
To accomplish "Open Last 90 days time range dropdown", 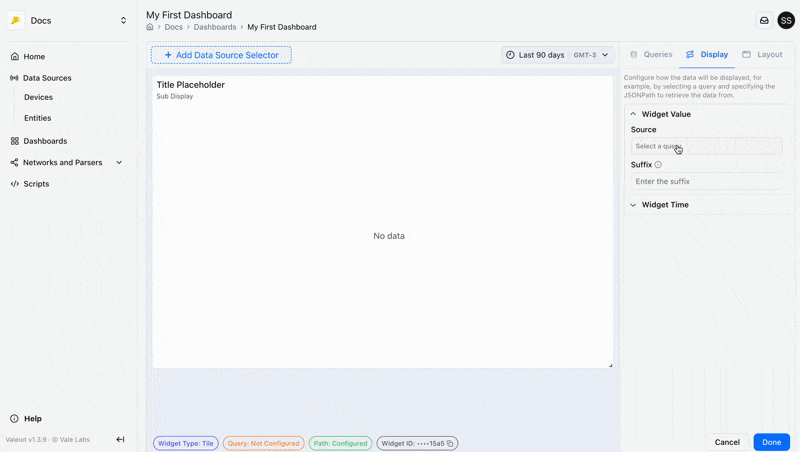I will pos(557,55).
